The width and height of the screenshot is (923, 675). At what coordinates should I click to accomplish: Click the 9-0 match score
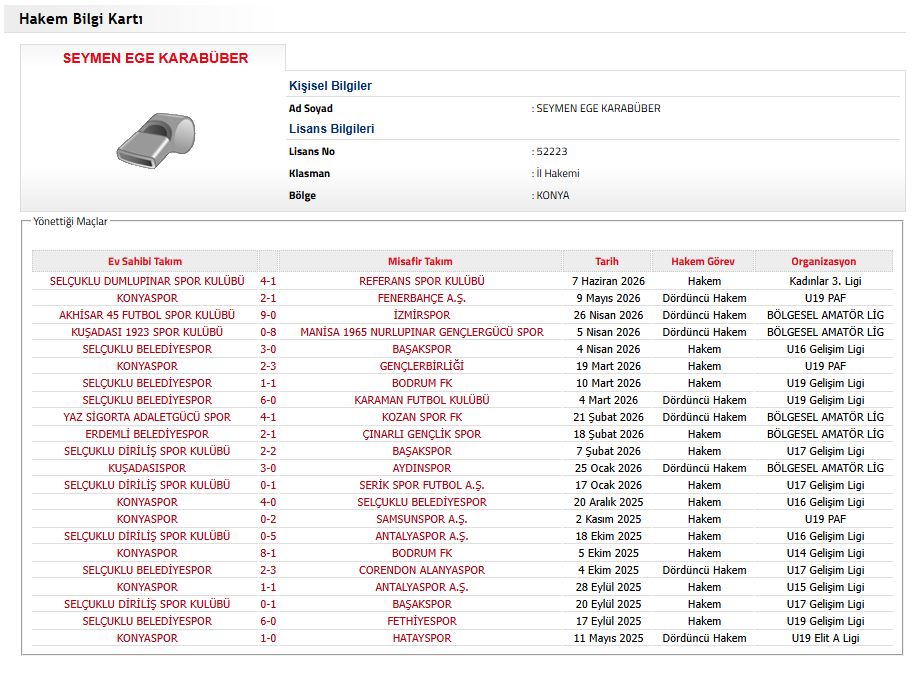[x=268, y=315]
